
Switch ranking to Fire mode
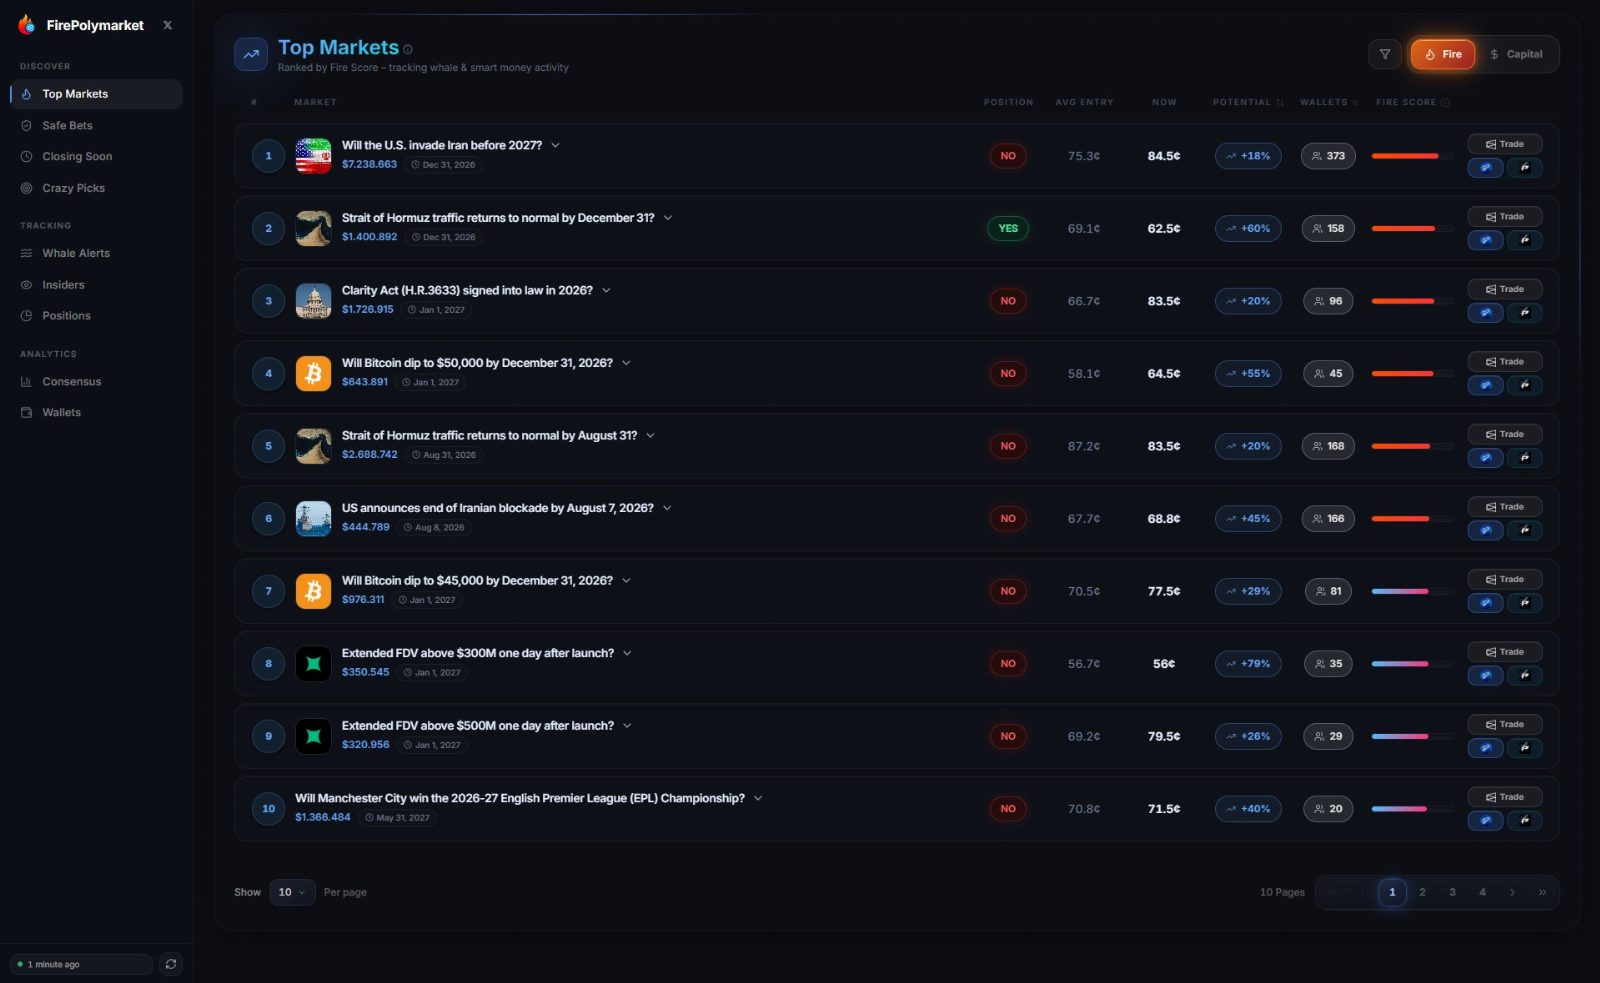click(x=1443, y=54)
